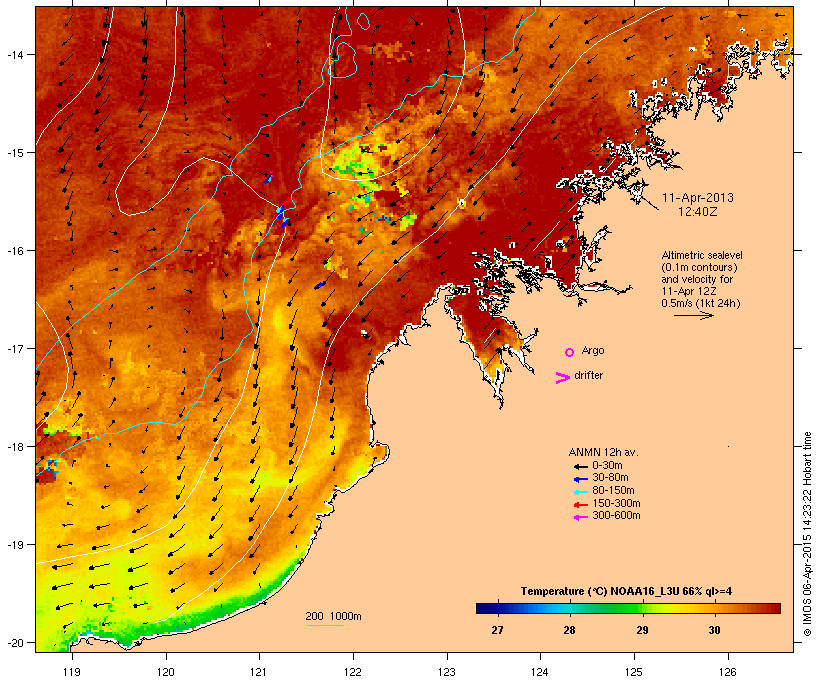Click the 0.5m/s velocity scale arrow
820x680 pixels.
pos(694,315)
